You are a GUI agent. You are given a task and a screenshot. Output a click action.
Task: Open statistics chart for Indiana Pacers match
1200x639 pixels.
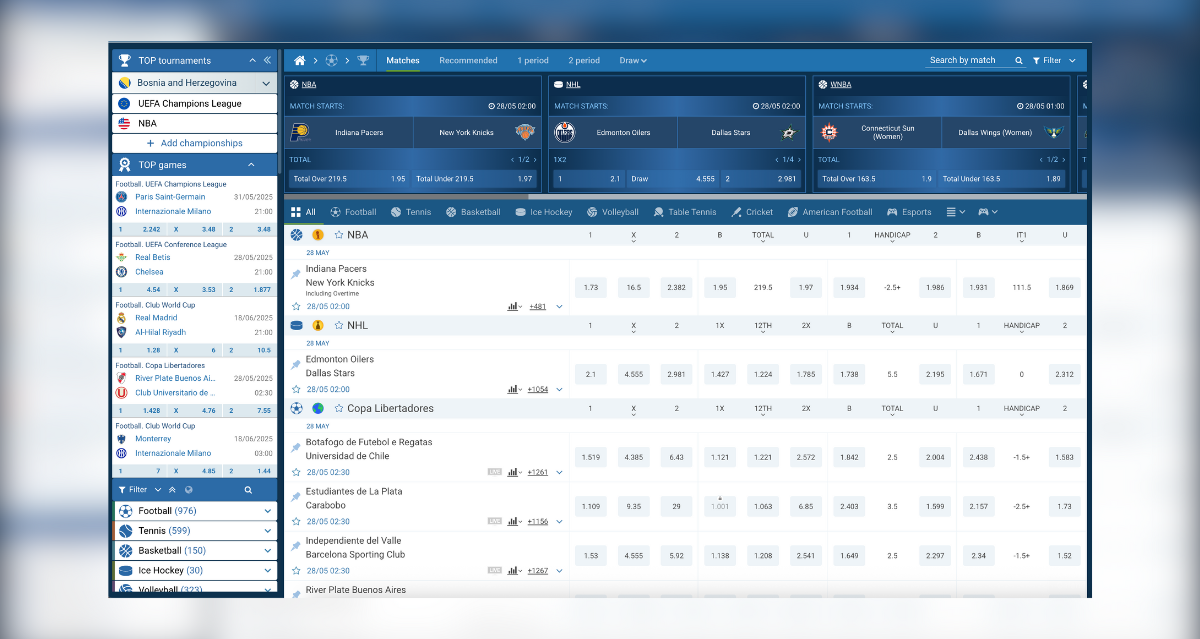pyautogui.click(x=515, y=306)
